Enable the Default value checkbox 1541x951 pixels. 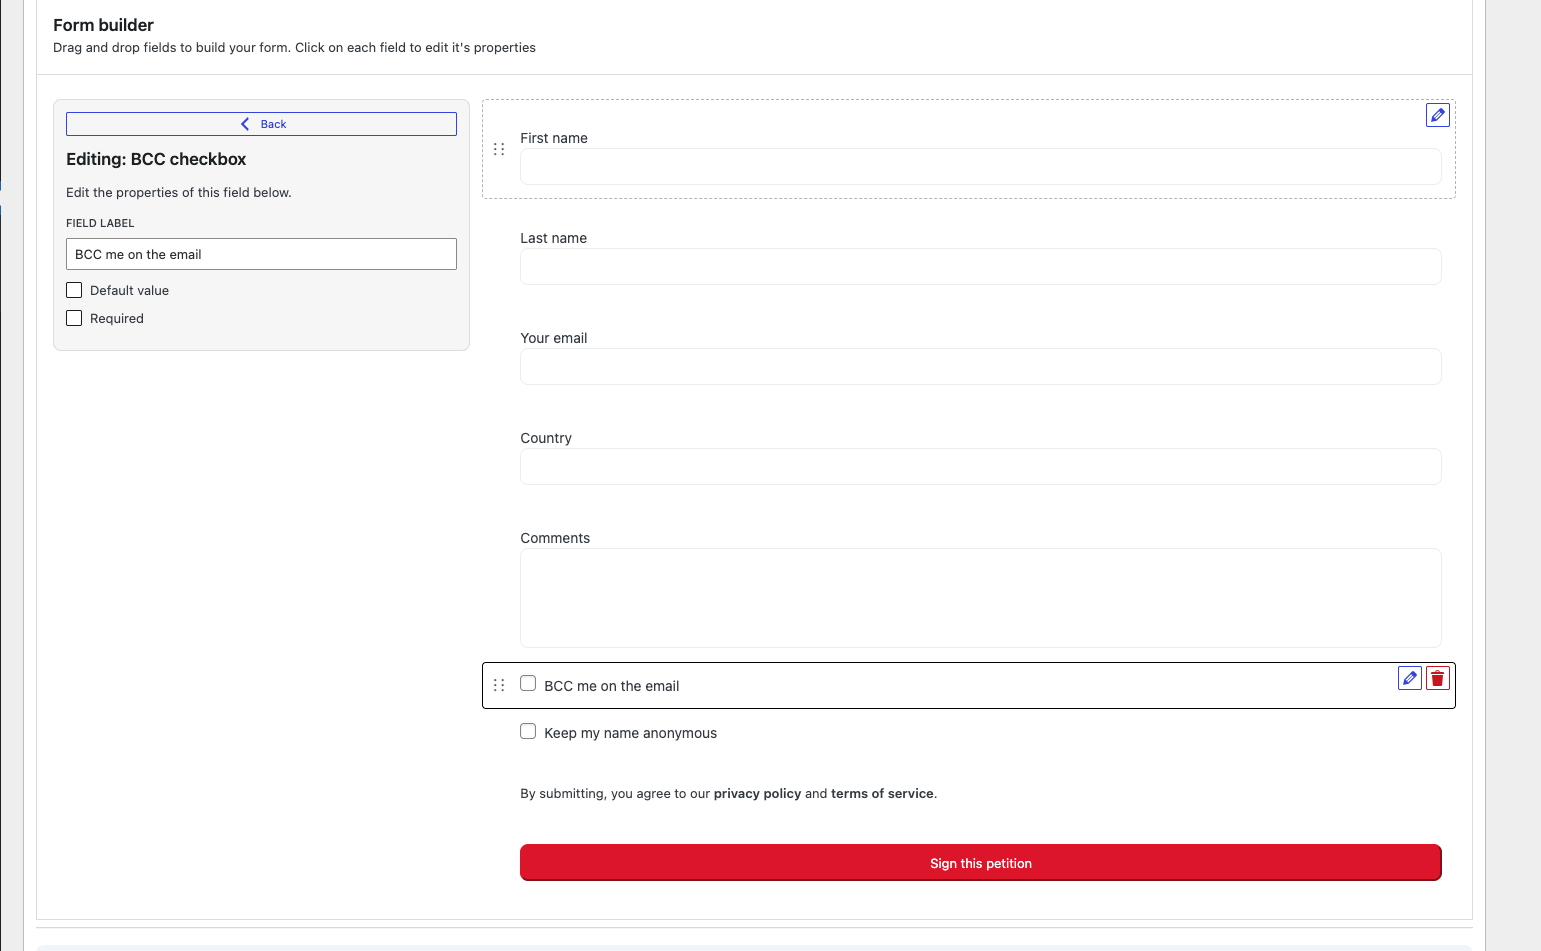tap(74, 290)
